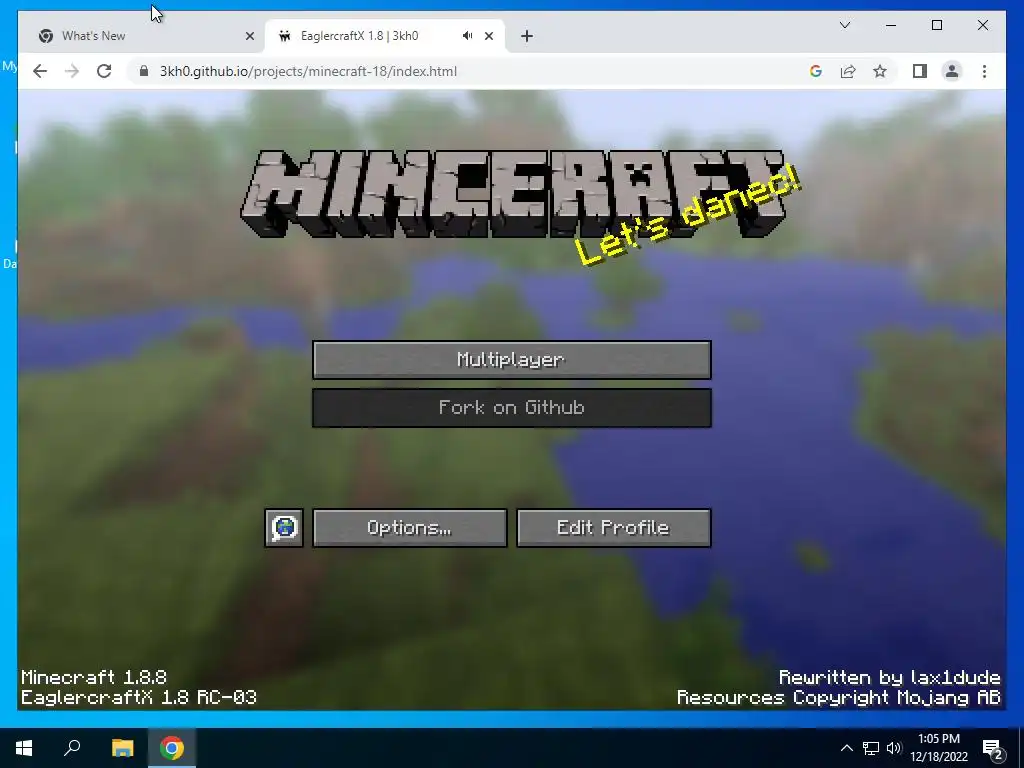Show hidden system tray icons
Image resolution: width=1024 pixels, height=768 pixels.
pos(846,748)
